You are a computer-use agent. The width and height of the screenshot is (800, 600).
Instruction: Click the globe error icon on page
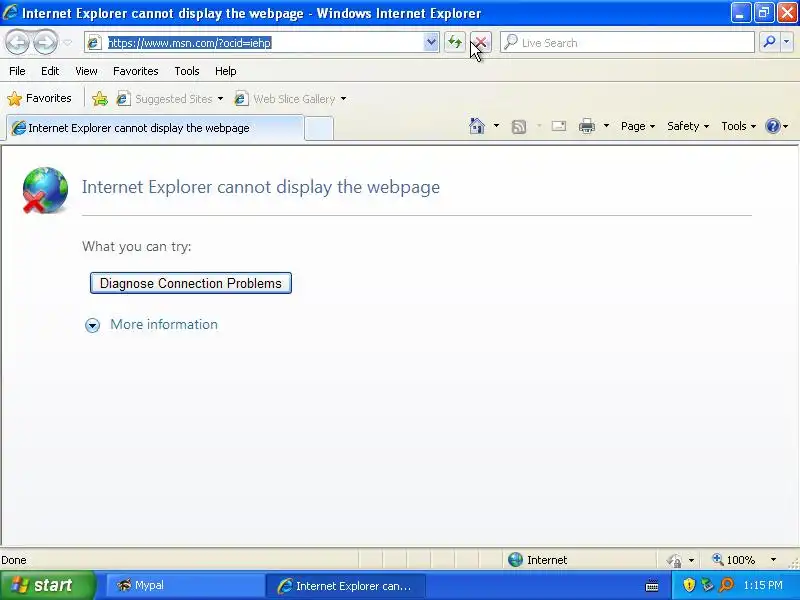tap(45, 190)
